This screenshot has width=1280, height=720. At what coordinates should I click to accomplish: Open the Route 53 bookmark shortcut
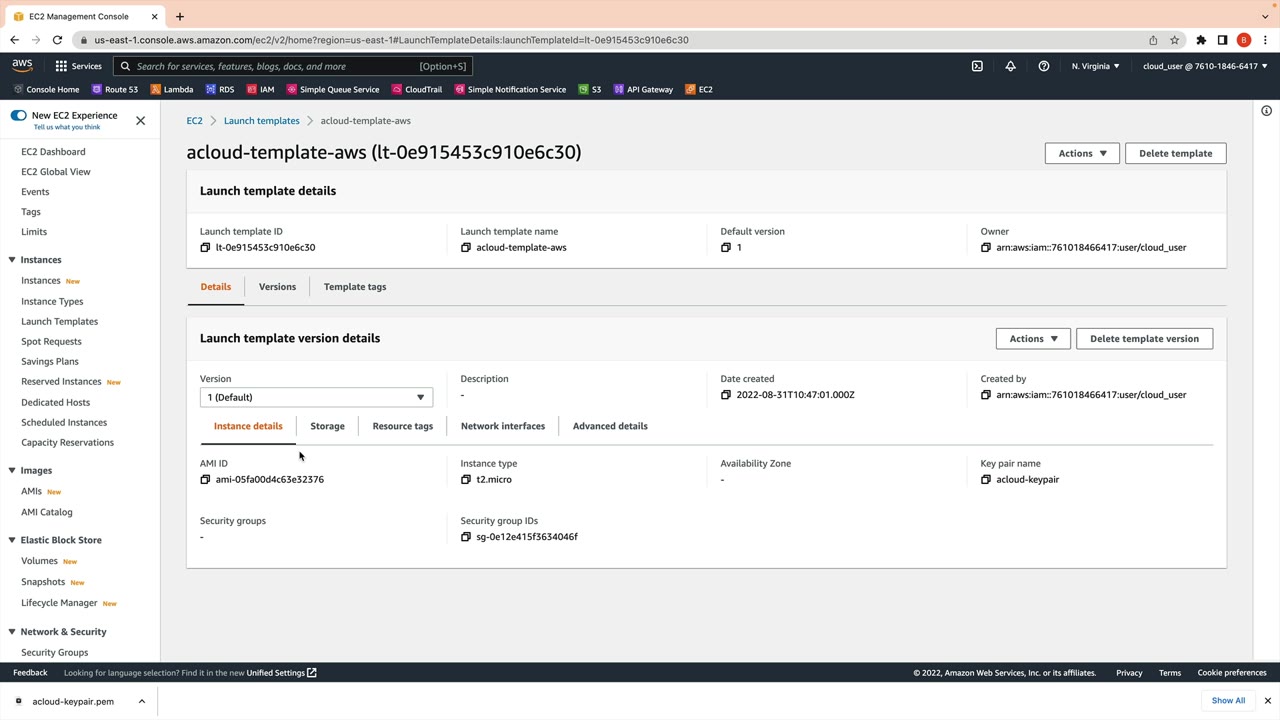click(115, 89)
